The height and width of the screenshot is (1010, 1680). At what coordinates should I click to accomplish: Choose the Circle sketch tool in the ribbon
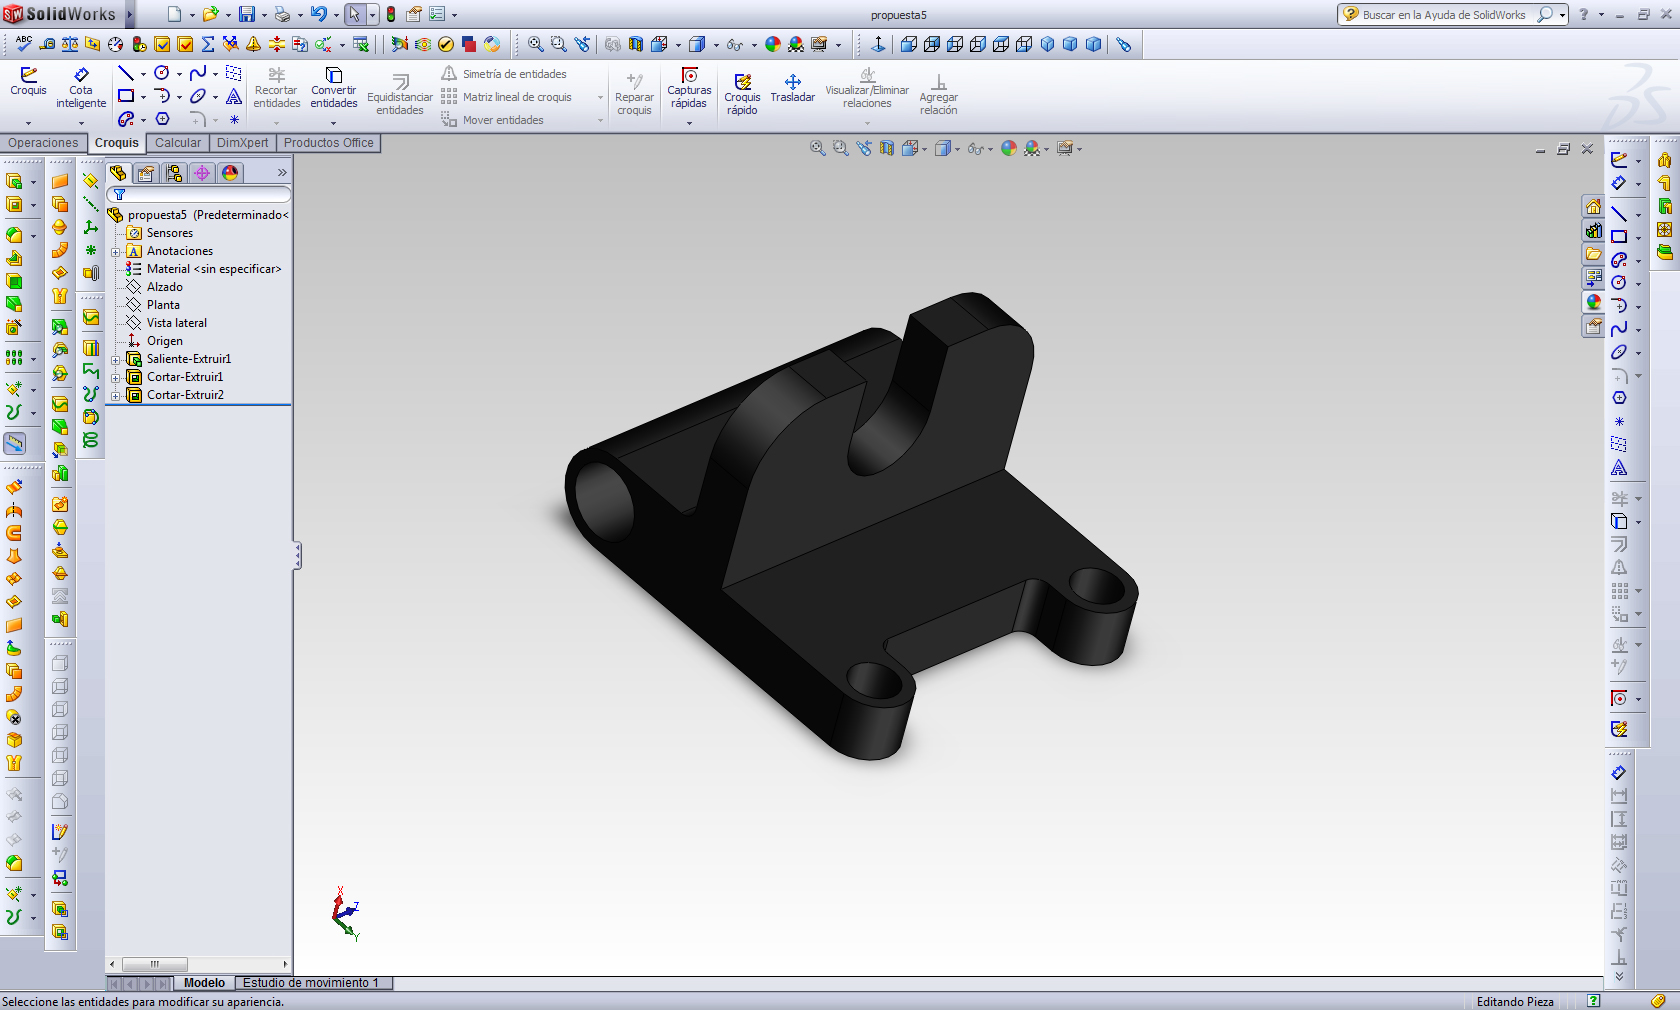tap(162, 73)
